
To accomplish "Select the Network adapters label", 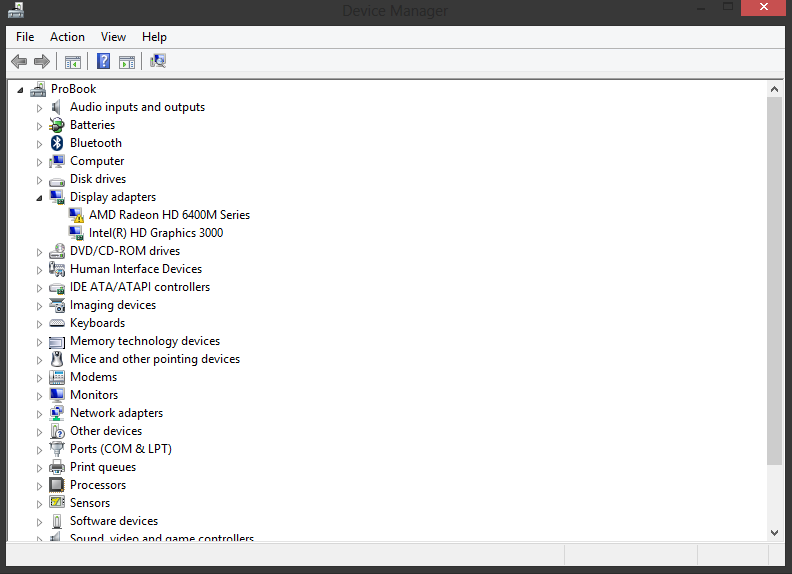I will [116, 413].
